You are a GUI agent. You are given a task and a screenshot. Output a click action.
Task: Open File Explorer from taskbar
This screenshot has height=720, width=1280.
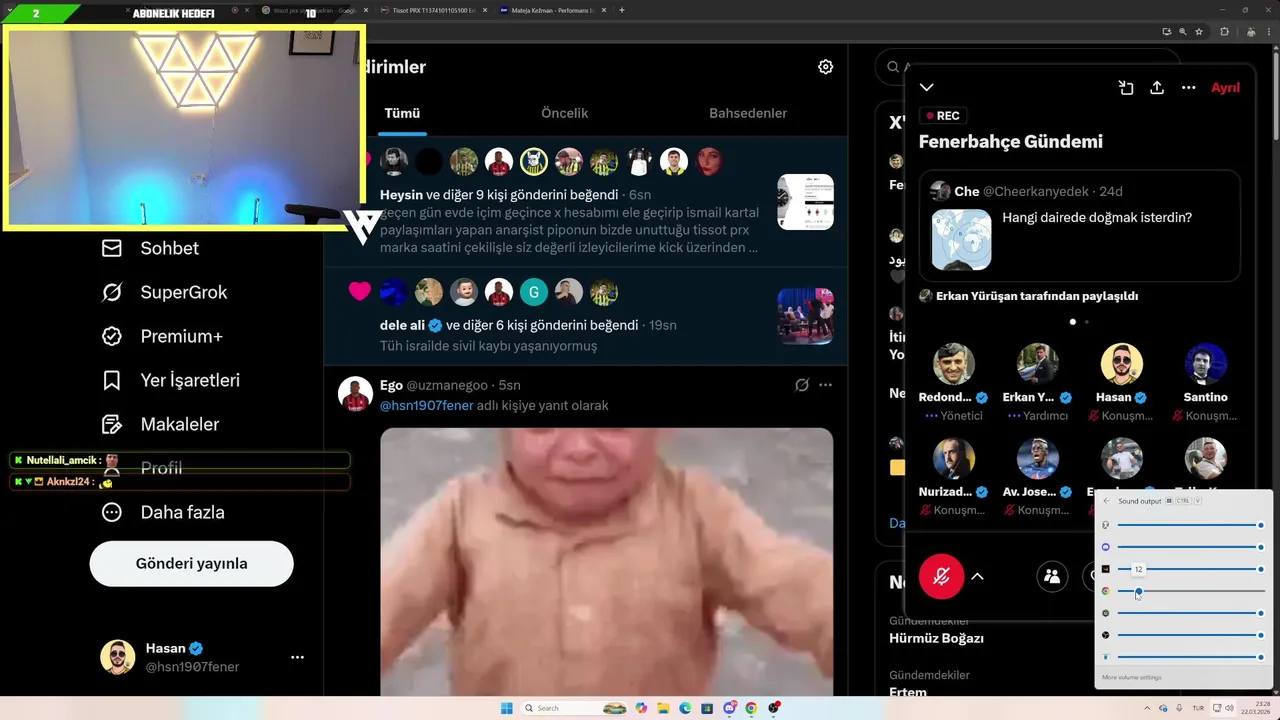click(663, 708)
